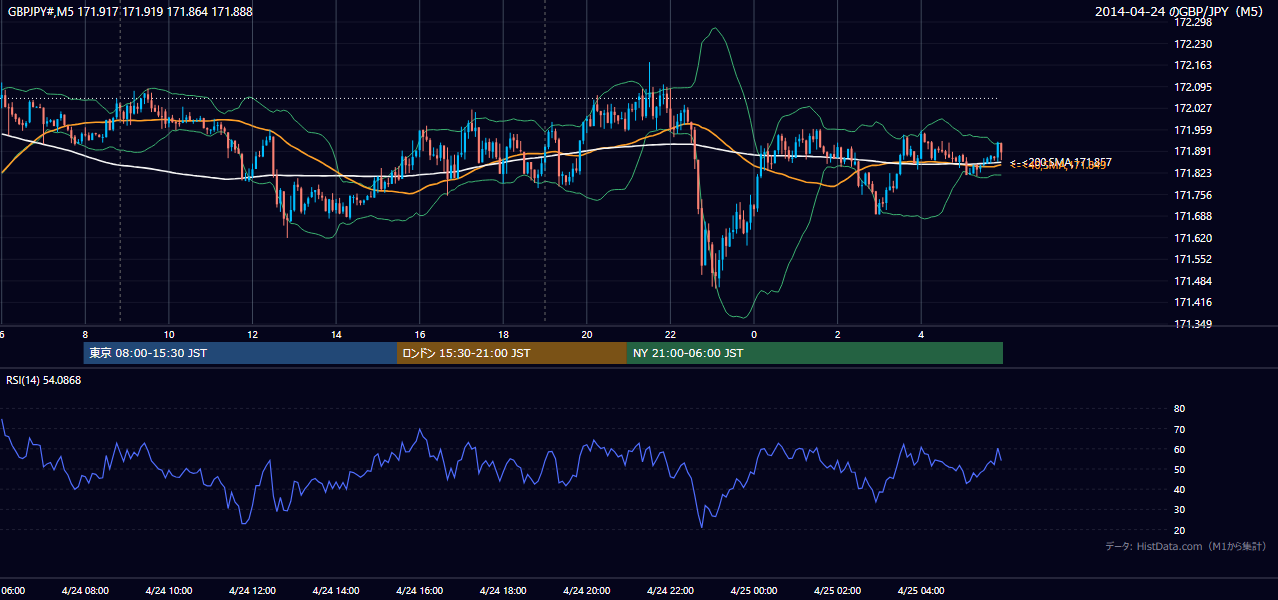The height and width of the screenshot is (600, 1278).
Task: Click price axis label 172.027
Action: (1192, 108)
